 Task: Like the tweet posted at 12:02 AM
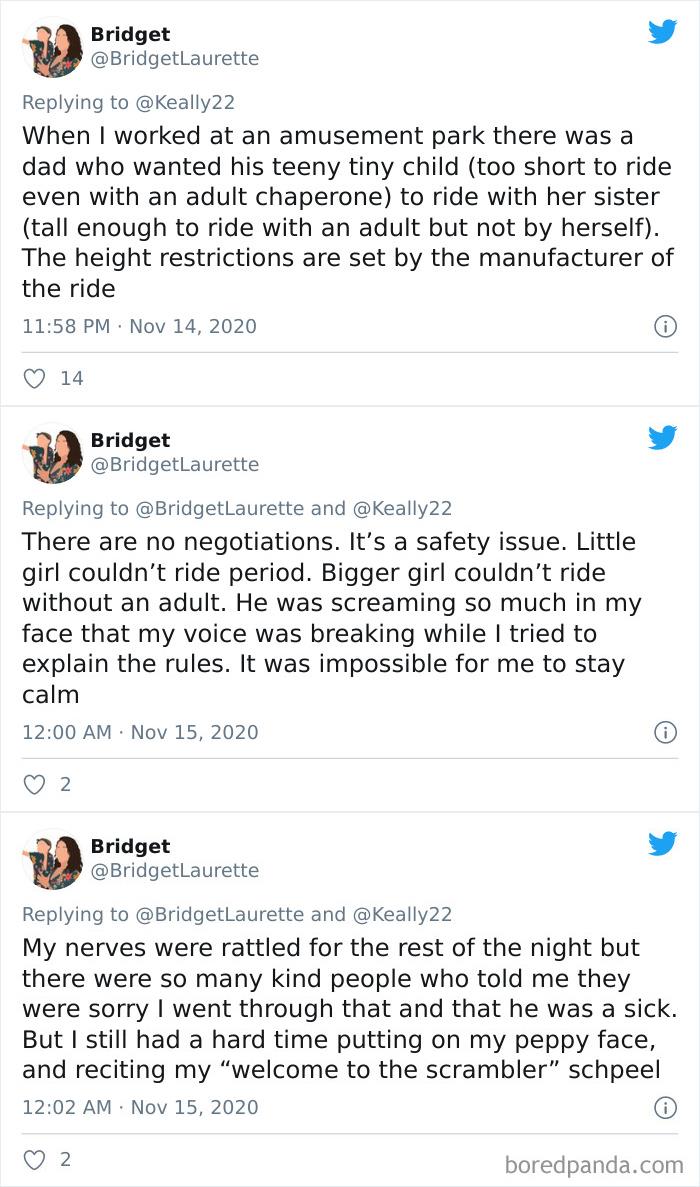pos(33,1160)
